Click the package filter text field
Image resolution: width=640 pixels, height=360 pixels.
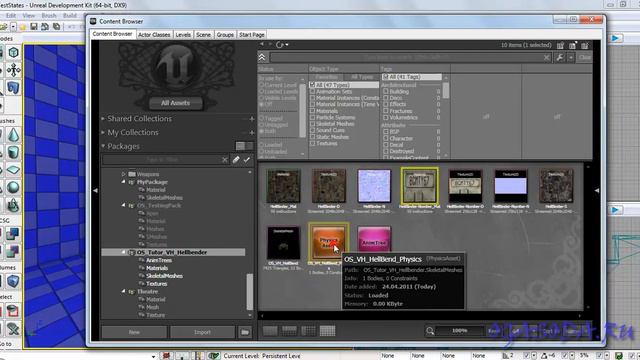pyautogui.click(x=161, y=160)
